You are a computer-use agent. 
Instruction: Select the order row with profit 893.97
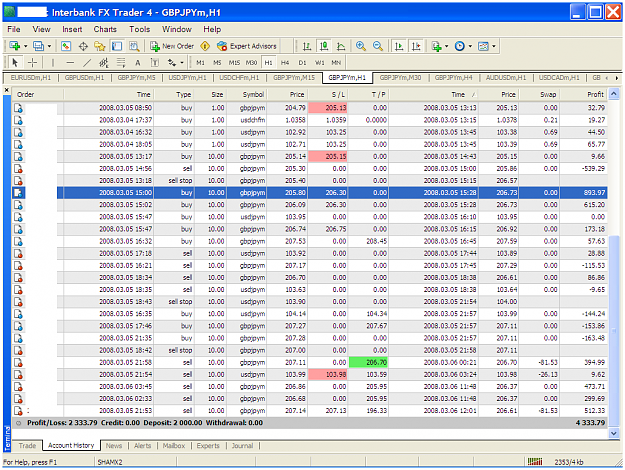click(310, 193)
